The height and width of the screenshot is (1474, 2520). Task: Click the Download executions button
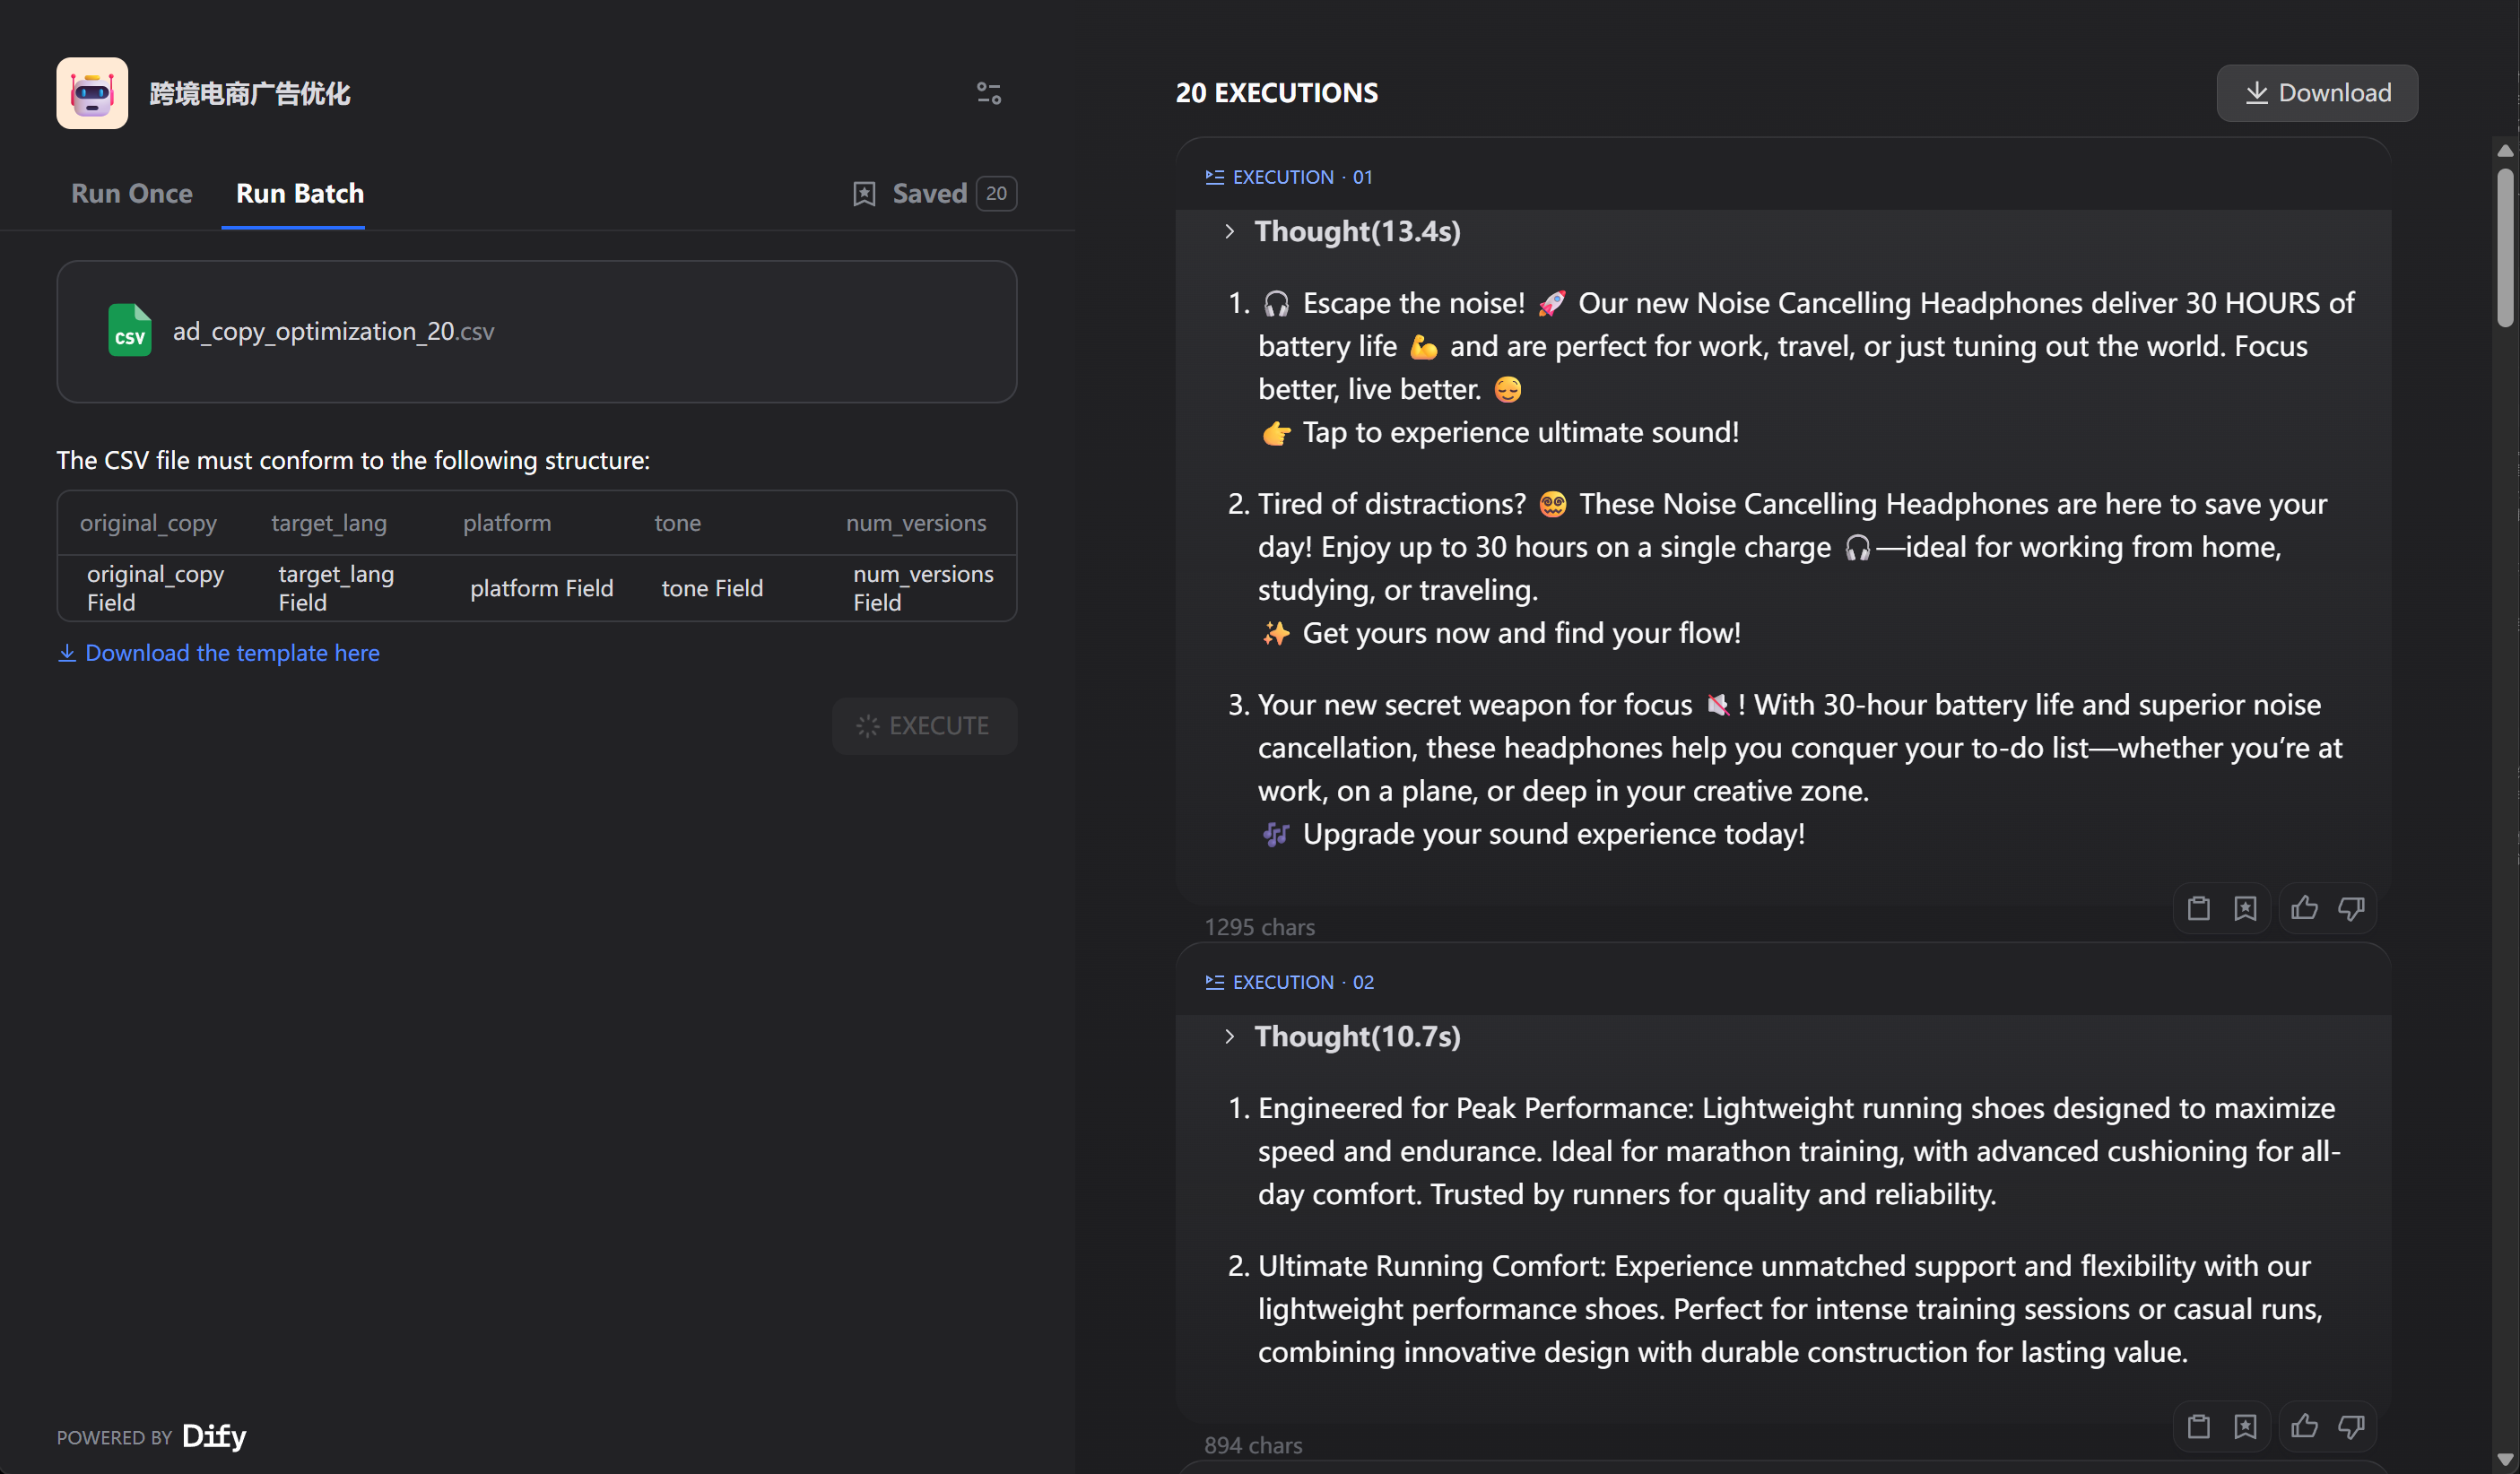click(x=2317, y=93)
